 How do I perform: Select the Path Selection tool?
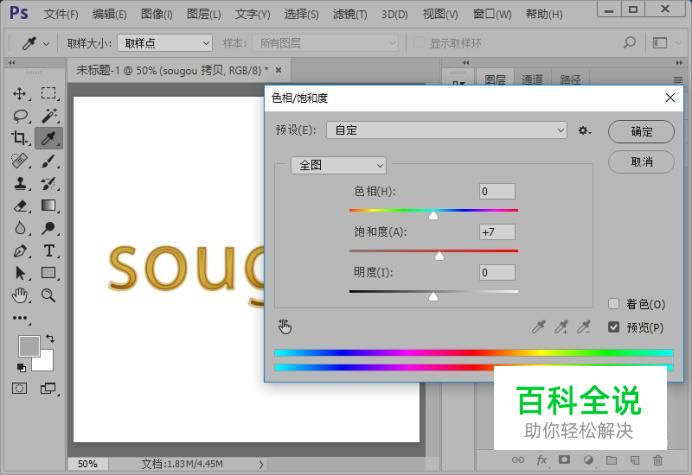pyautogui.click(x=19, y=273)
